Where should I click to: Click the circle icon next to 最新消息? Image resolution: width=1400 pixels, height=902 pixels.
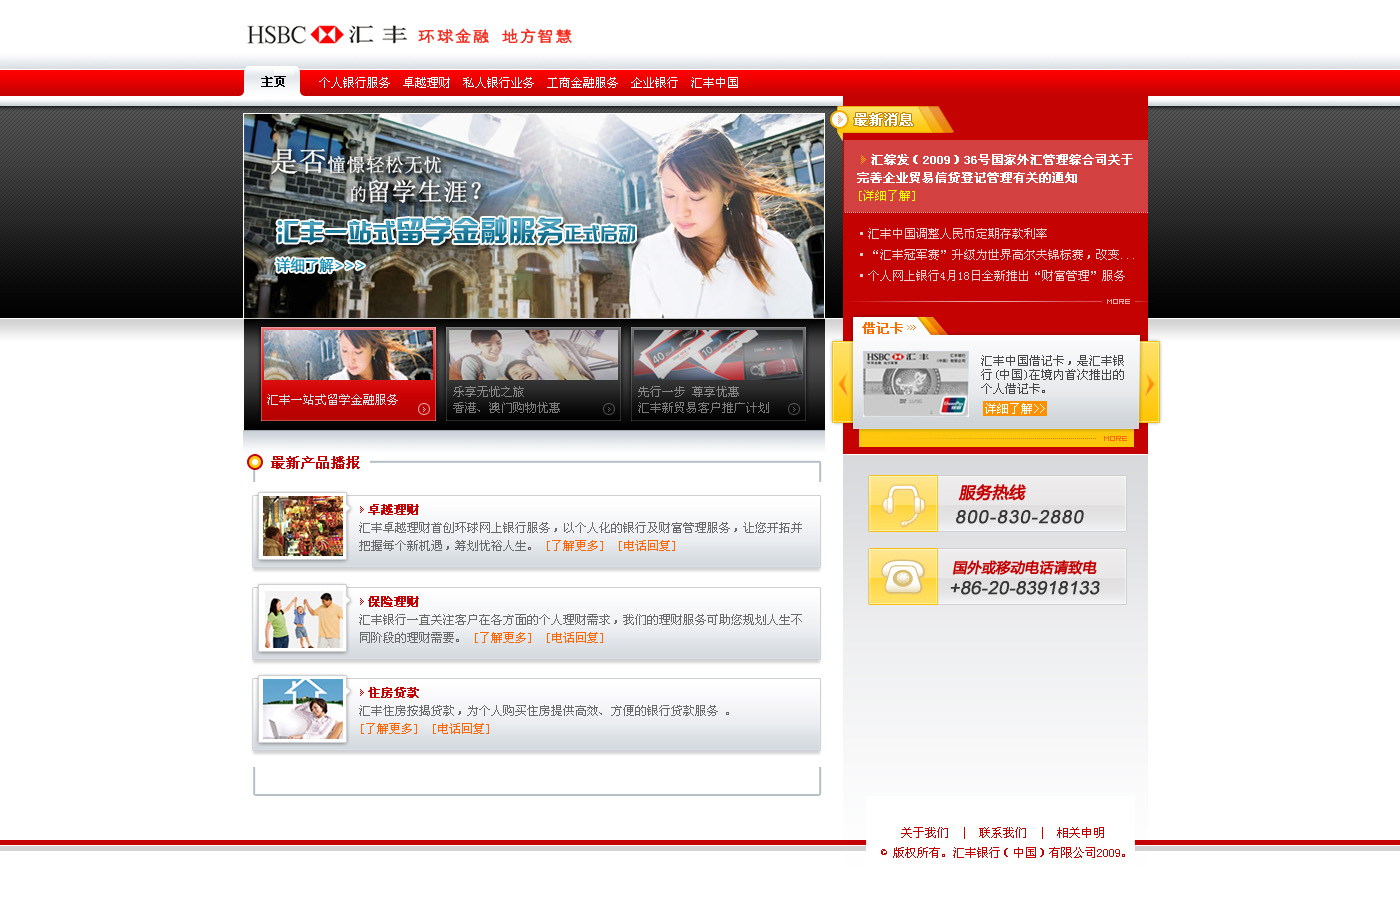pos(840,120)
